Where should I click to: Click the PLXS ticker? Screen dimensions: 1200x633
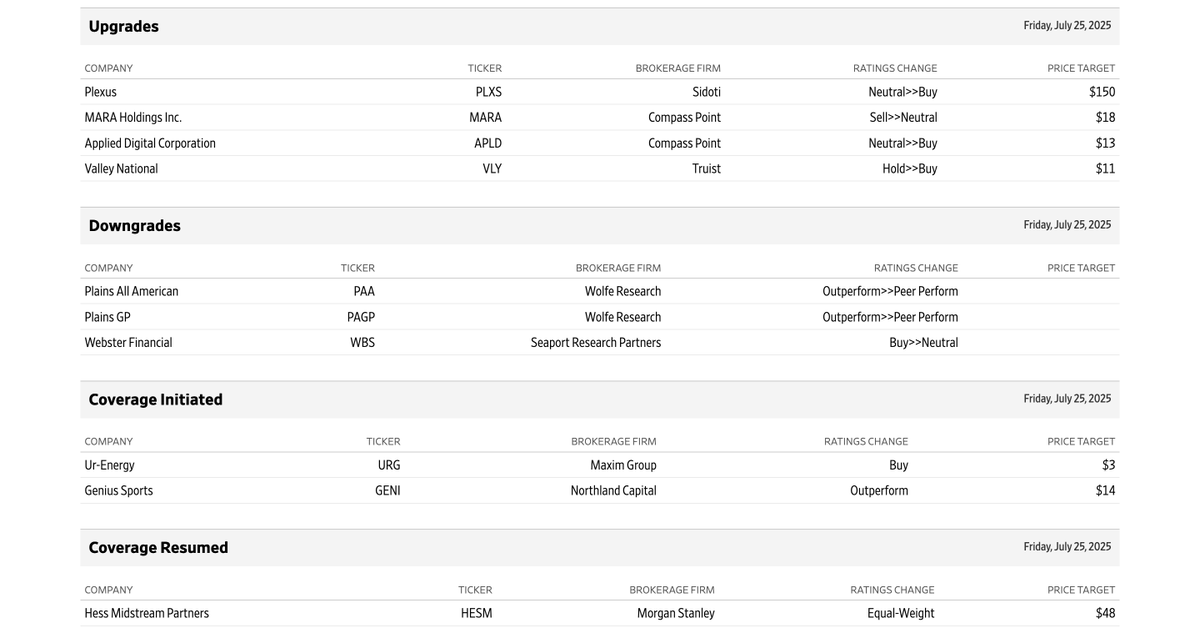coord(489,92)
